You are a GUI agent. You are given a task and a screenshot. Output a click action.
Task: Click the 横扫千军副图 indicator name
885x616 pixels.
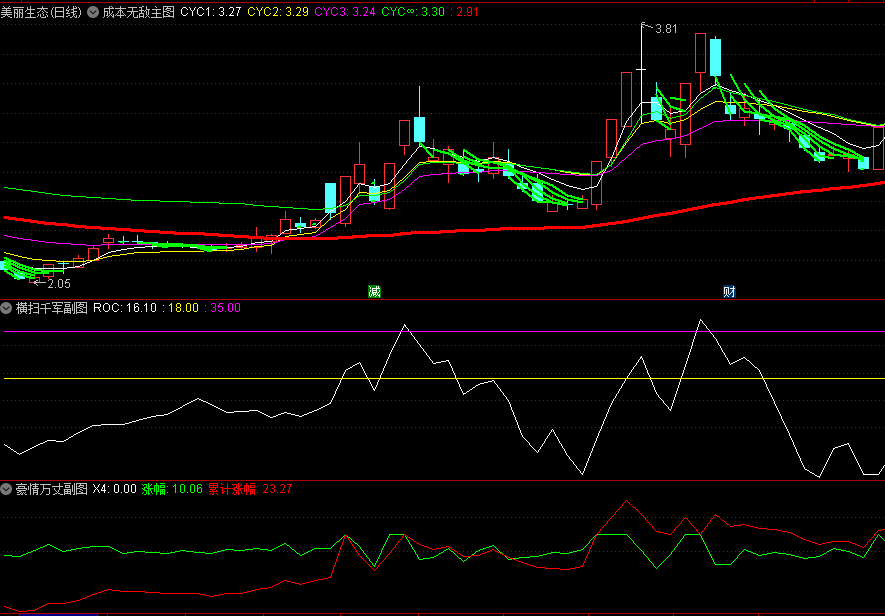[x=51, y=308]
